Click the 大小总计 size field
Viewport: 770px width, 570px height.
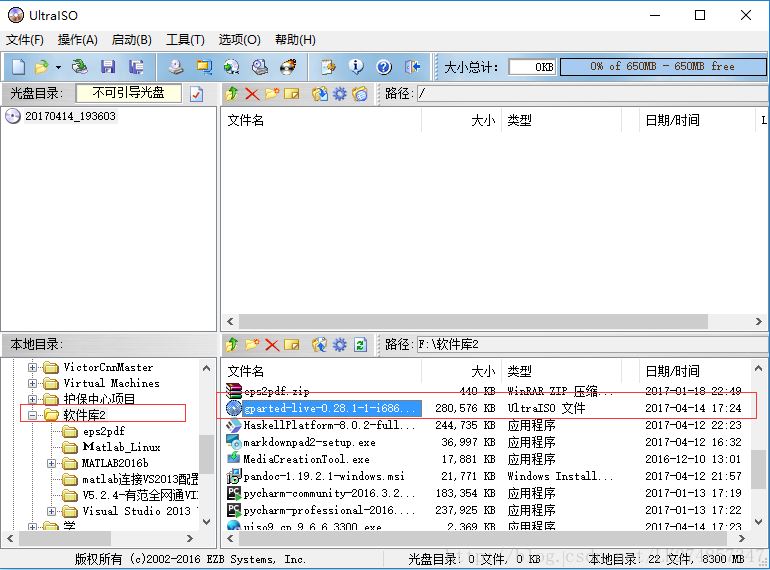pos(532,67)
